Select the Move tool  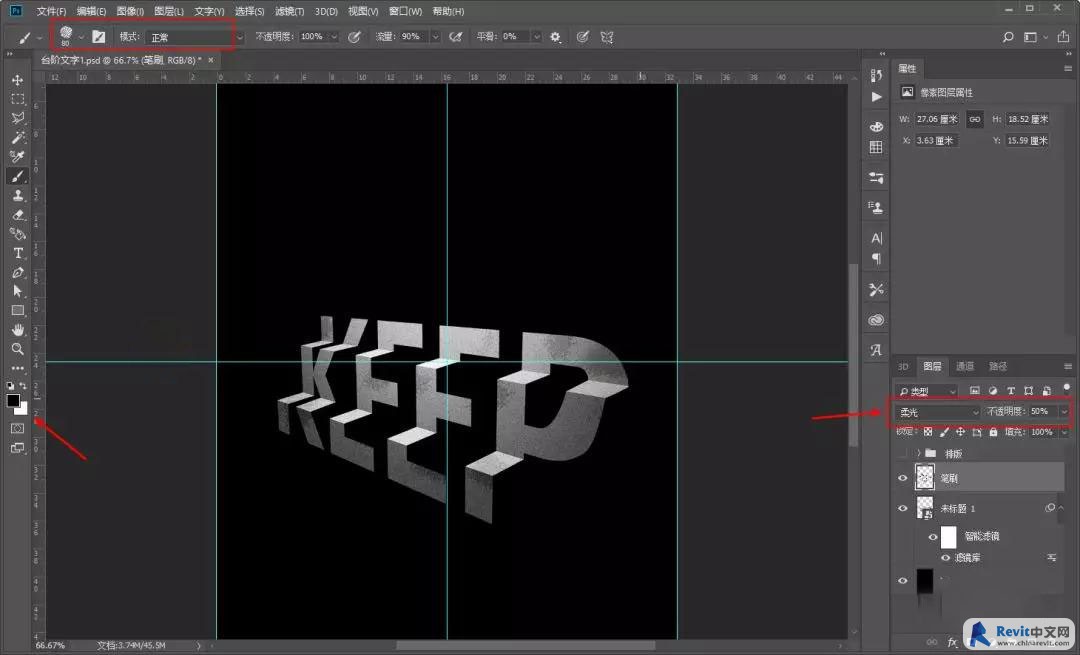(x=18, y=80)
